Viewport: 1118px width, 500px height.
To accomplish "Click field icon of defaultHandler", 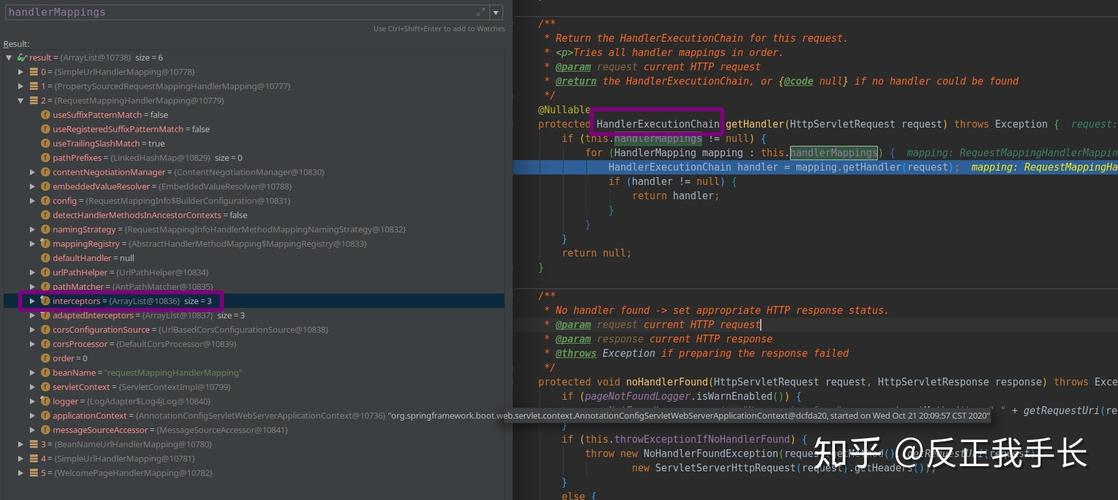I will tap(46, 258).
